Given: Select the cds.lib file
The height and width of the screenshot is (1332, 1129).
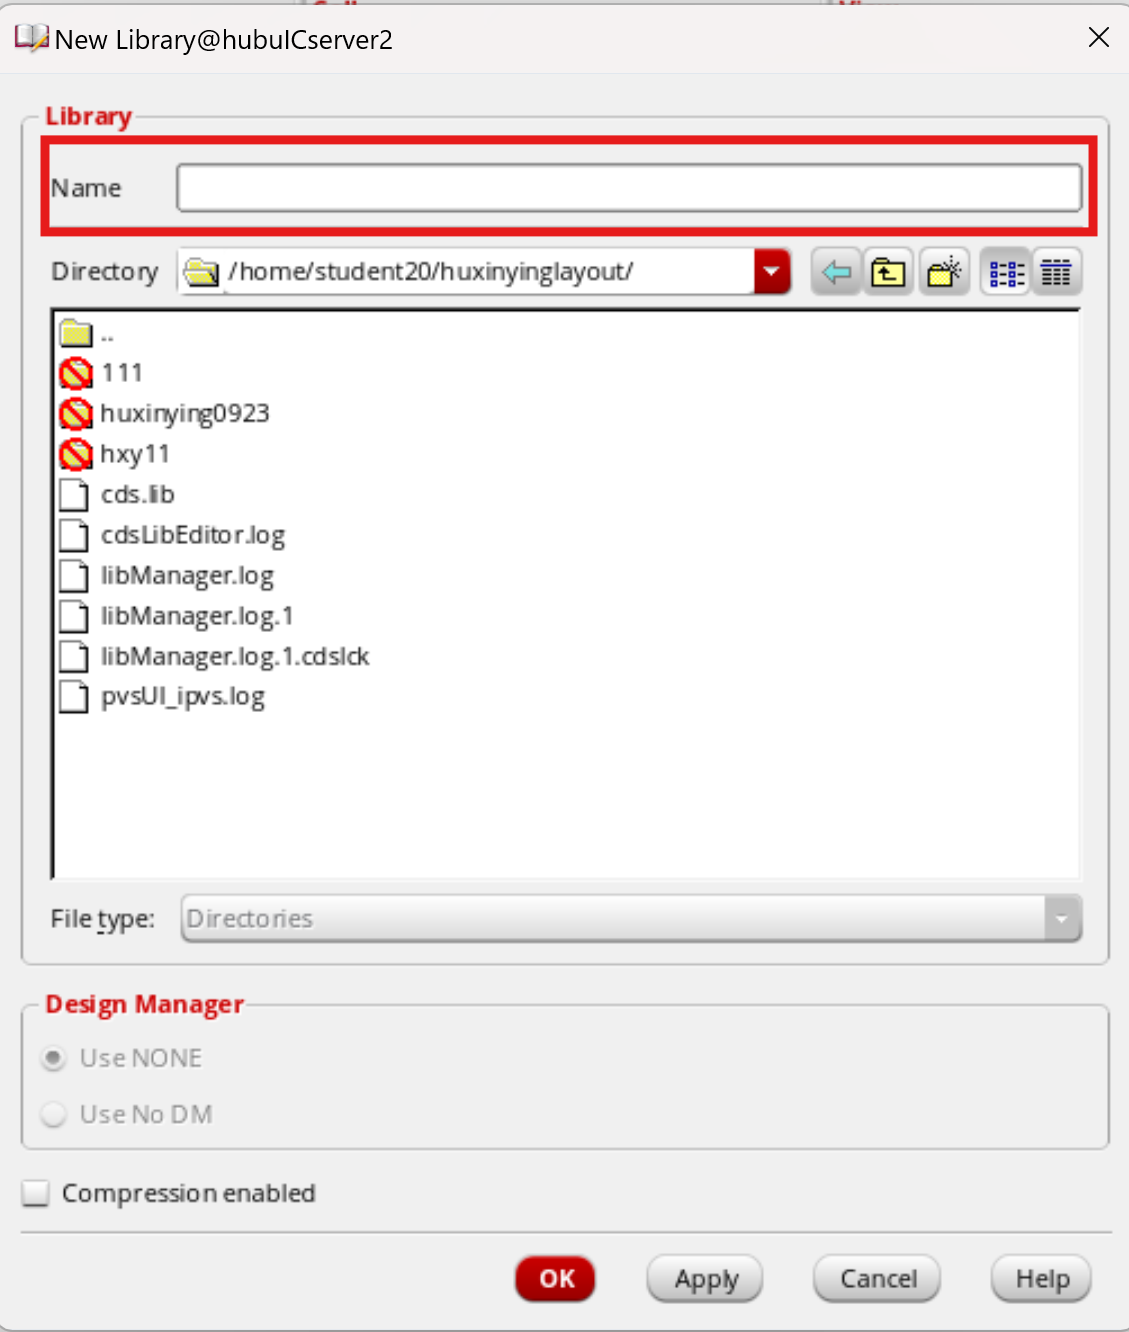Looking at the screenshot, I should 137,495.
